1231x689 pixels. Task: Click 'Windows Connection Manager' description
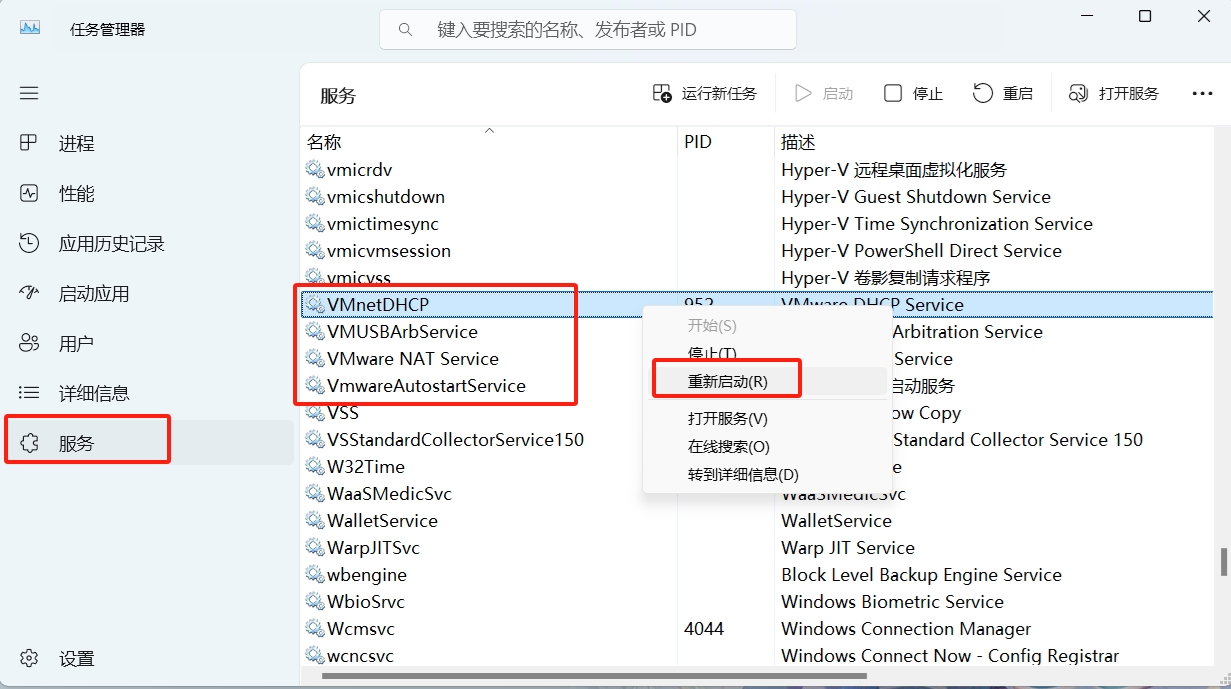(x=906, y=629)
